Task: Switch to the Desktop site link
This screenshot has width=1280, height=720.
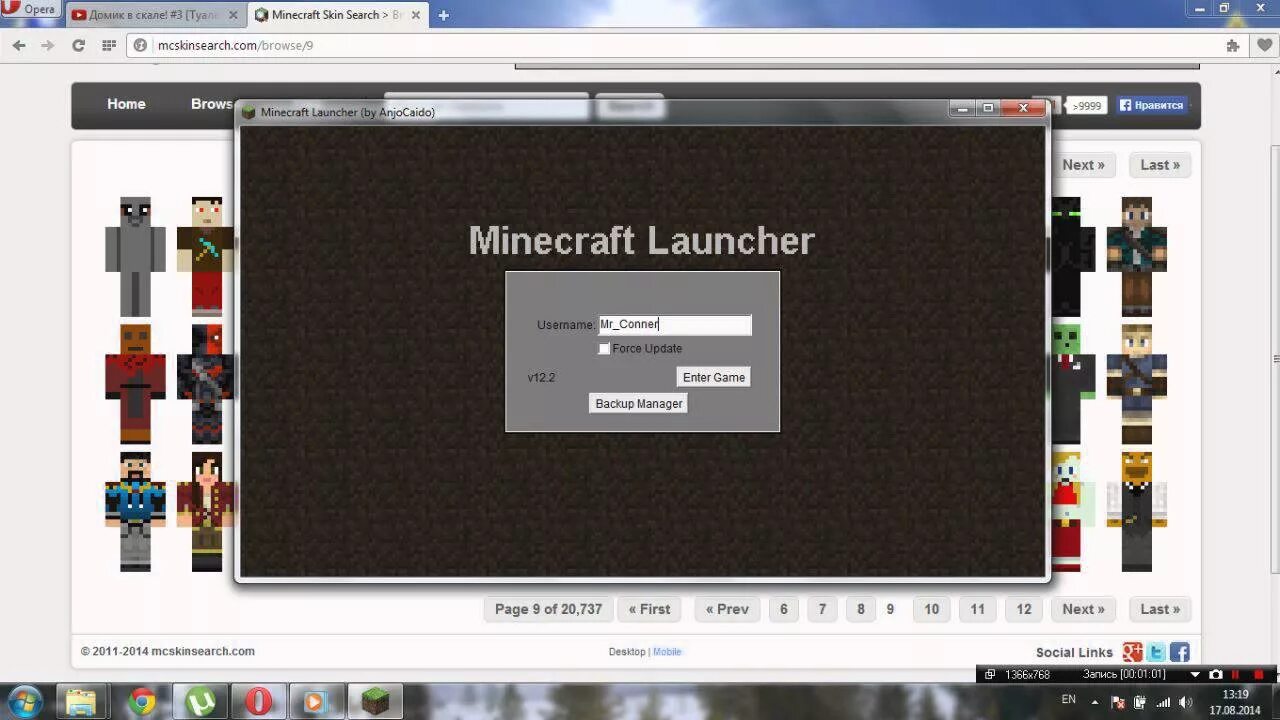Action: pyautogui.click(x=627, y=652)
